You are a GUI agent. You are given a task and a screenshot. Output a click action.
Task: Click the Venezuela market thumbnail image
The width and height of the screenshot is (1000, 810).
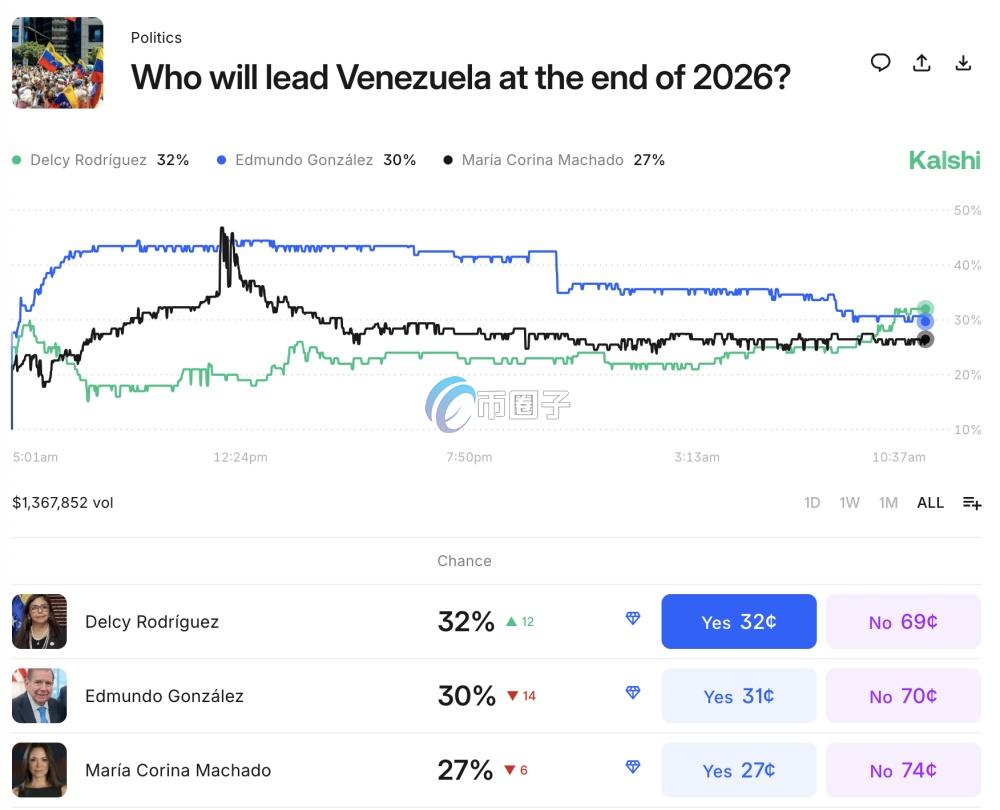pos(58,63)
